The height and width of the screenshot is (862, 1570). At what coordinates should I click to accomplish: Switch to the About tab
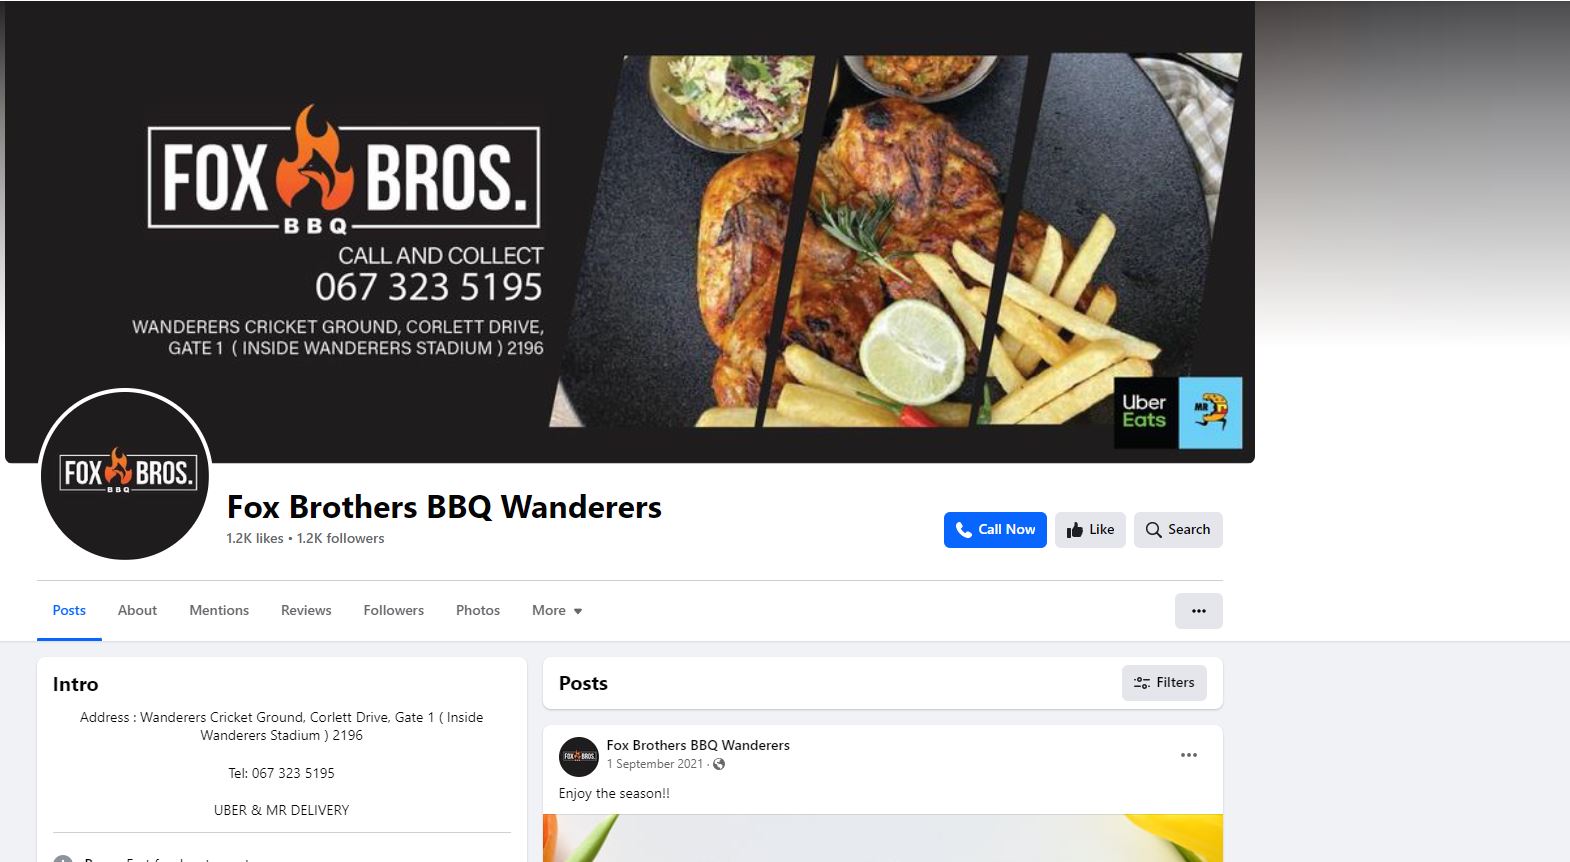pyautogui.click(x=137, y=611)
